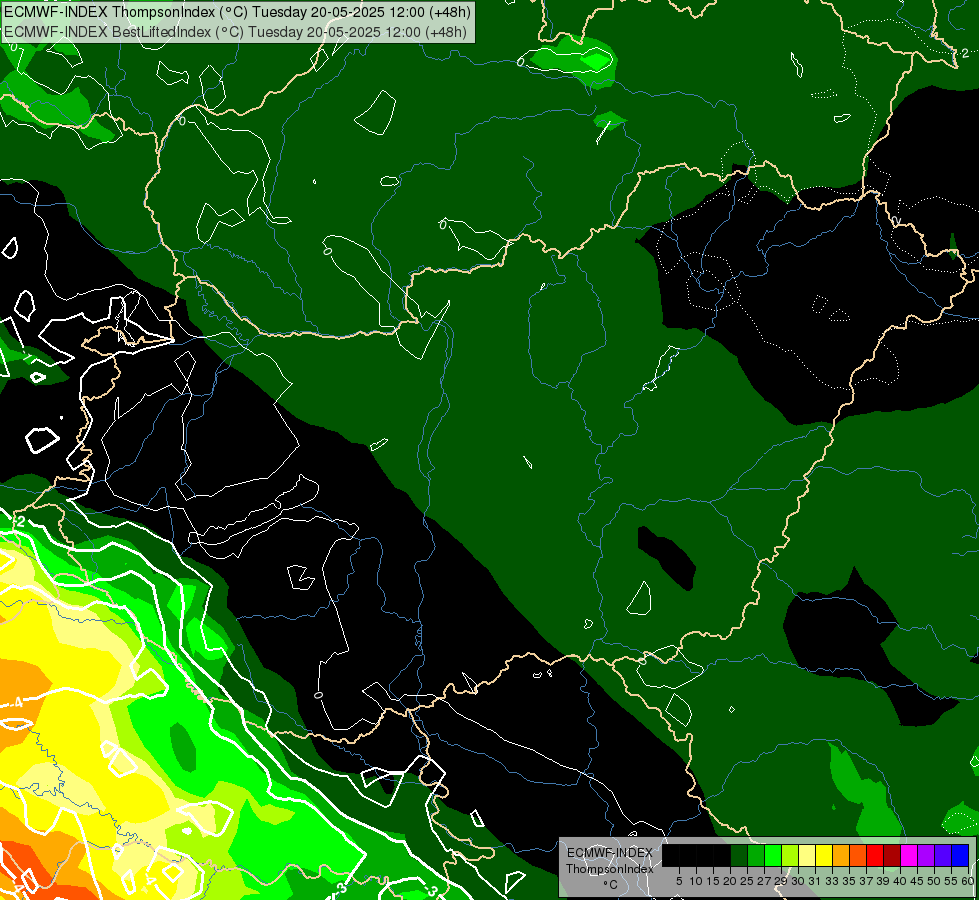Click the legend tick label 55

point(952,881)
